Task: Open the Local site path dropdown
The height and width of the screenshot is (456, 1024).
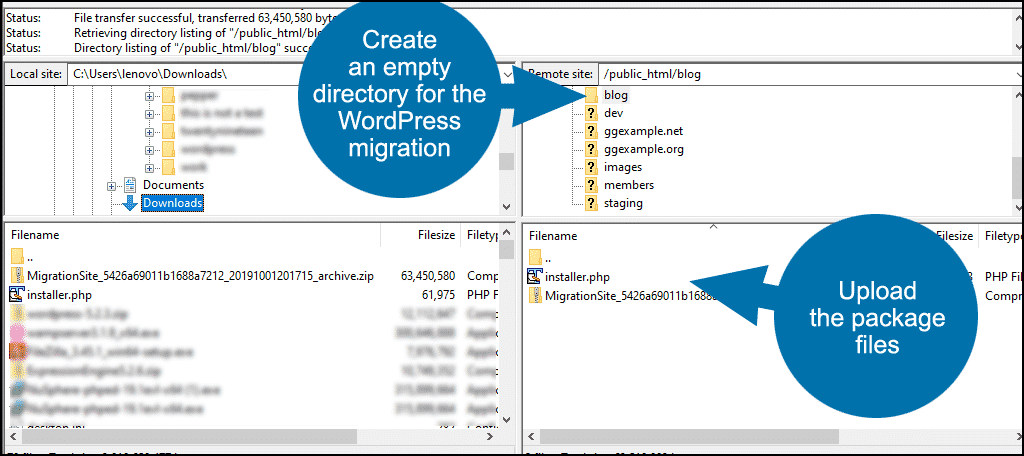Action: [x=508, y=74]
